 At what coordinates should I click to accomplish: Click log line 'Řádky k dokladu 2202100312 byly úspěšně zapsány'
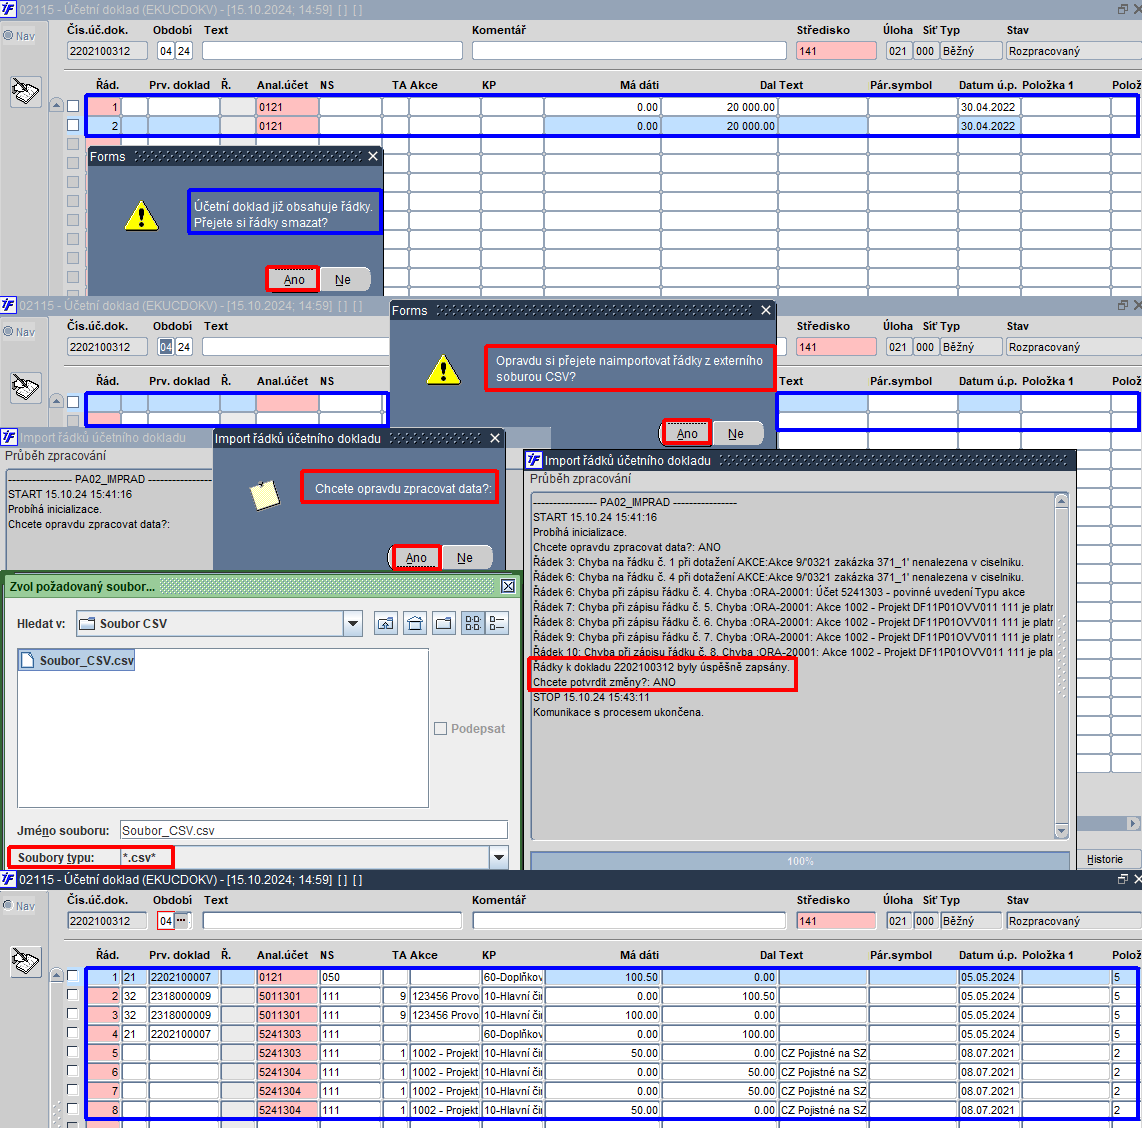pyautogui.click(x=661, y=667)
